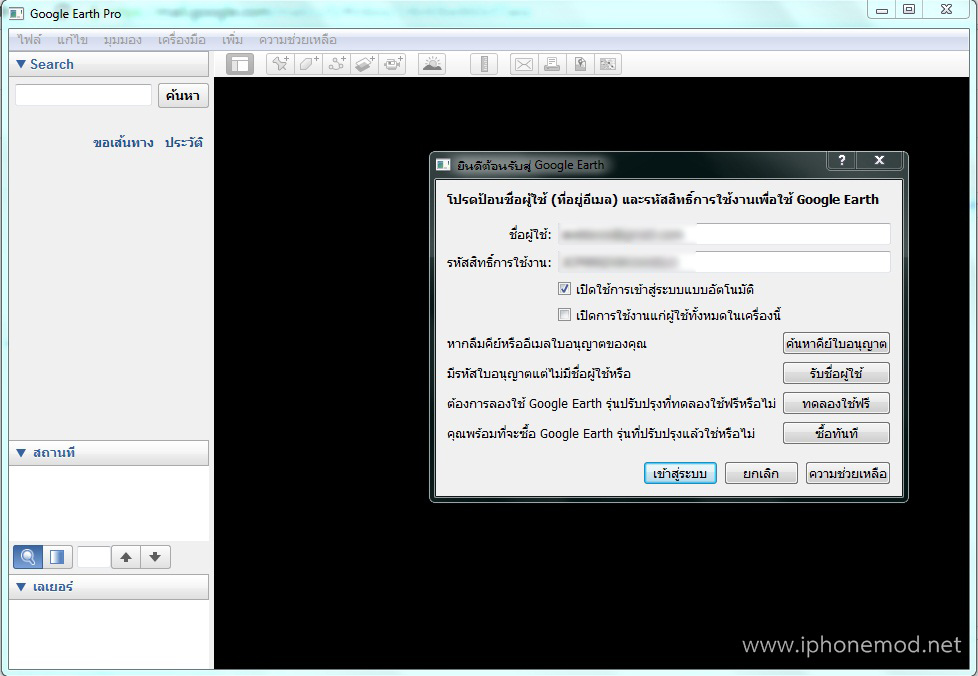The height and width of the screenshot is (676, 978).
Task: Close the welcome dialog with X
Action: tap(879, 160)
